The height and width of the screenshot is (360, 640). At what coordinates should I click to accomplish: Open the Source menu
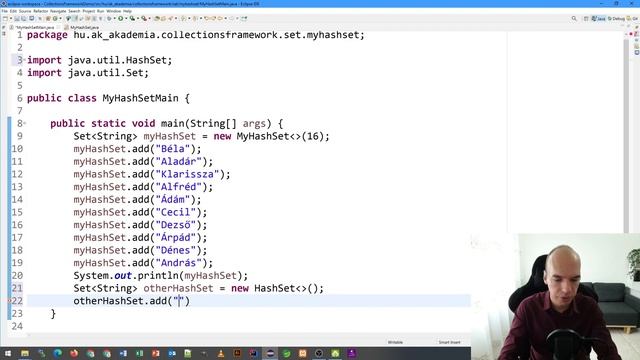click(x=25, y=11)
